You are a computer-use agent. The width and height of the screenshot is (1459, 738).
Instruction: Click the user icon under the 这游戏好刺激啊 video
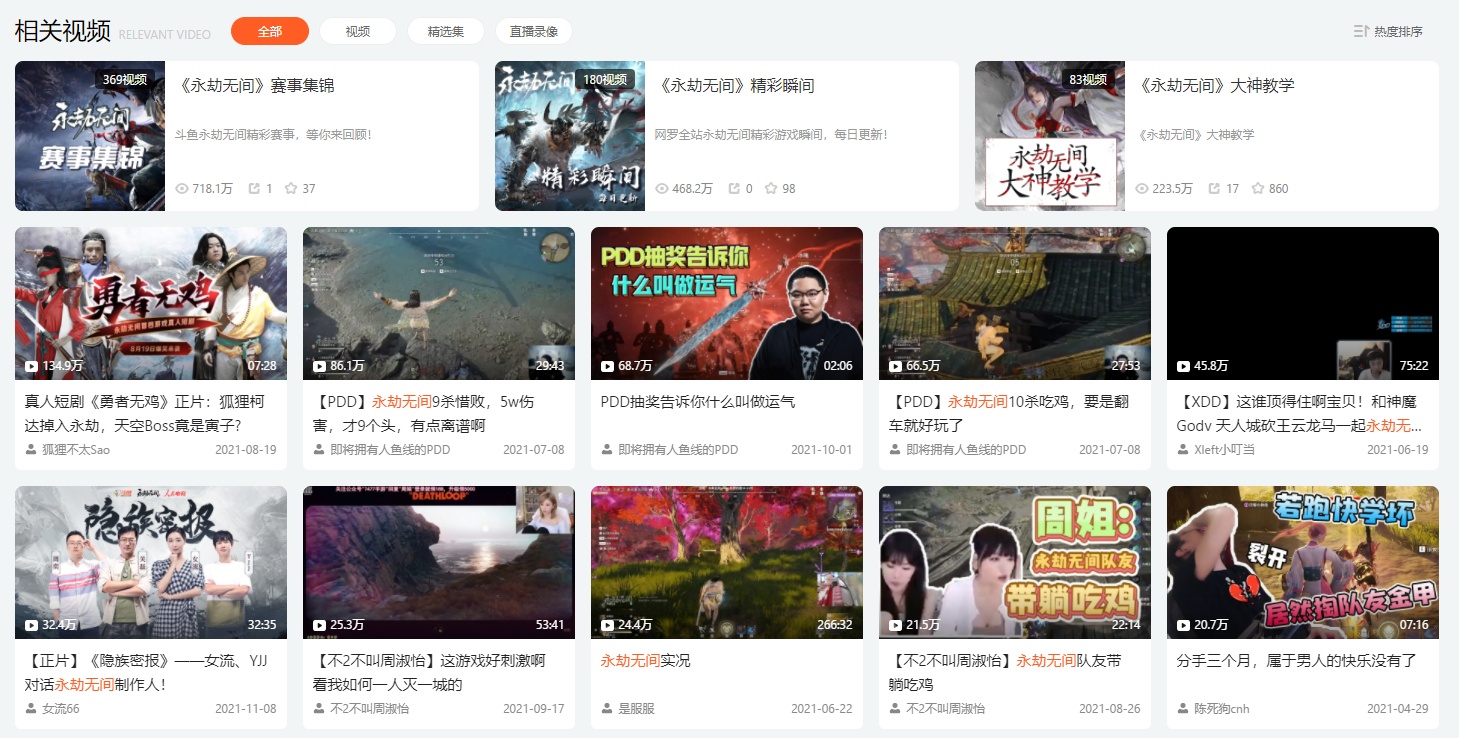(x=320, y=708)
